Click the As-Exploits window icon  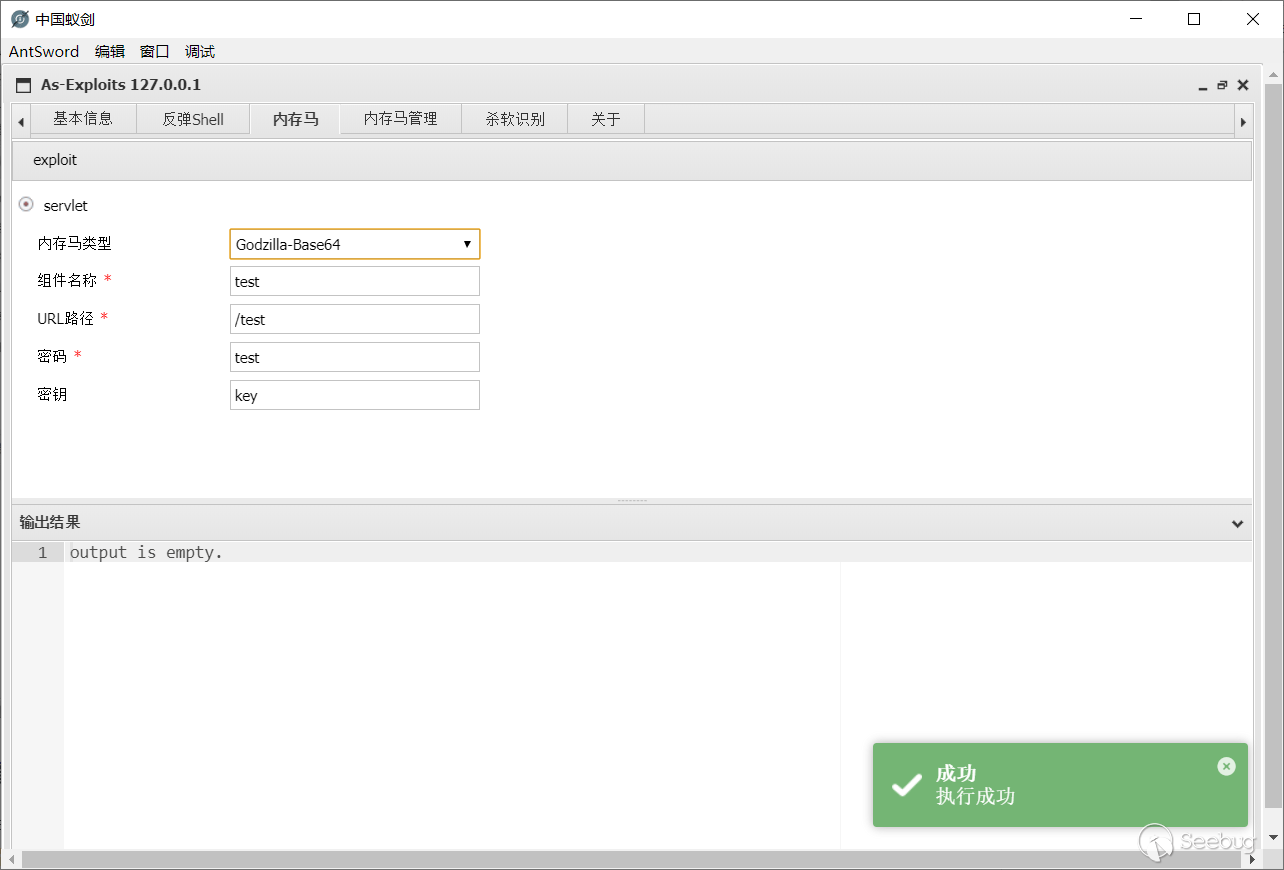coord(24,85)
